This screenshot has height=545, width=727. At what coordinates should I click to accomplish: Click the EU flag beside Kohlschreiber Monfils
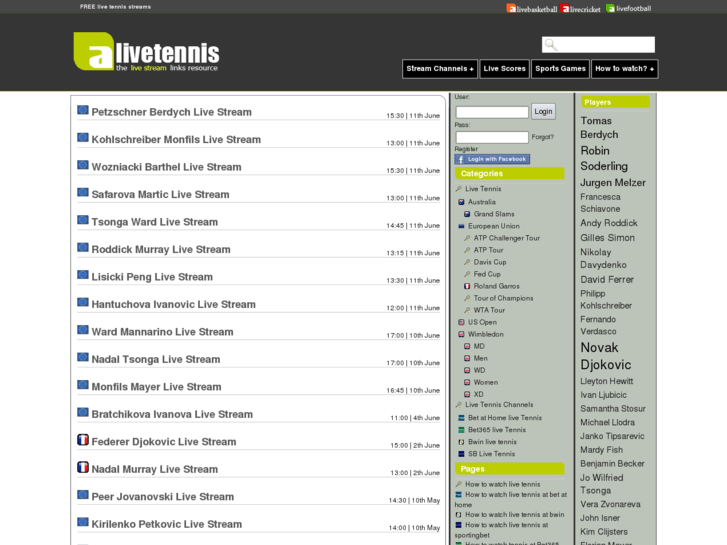[83, 137]
